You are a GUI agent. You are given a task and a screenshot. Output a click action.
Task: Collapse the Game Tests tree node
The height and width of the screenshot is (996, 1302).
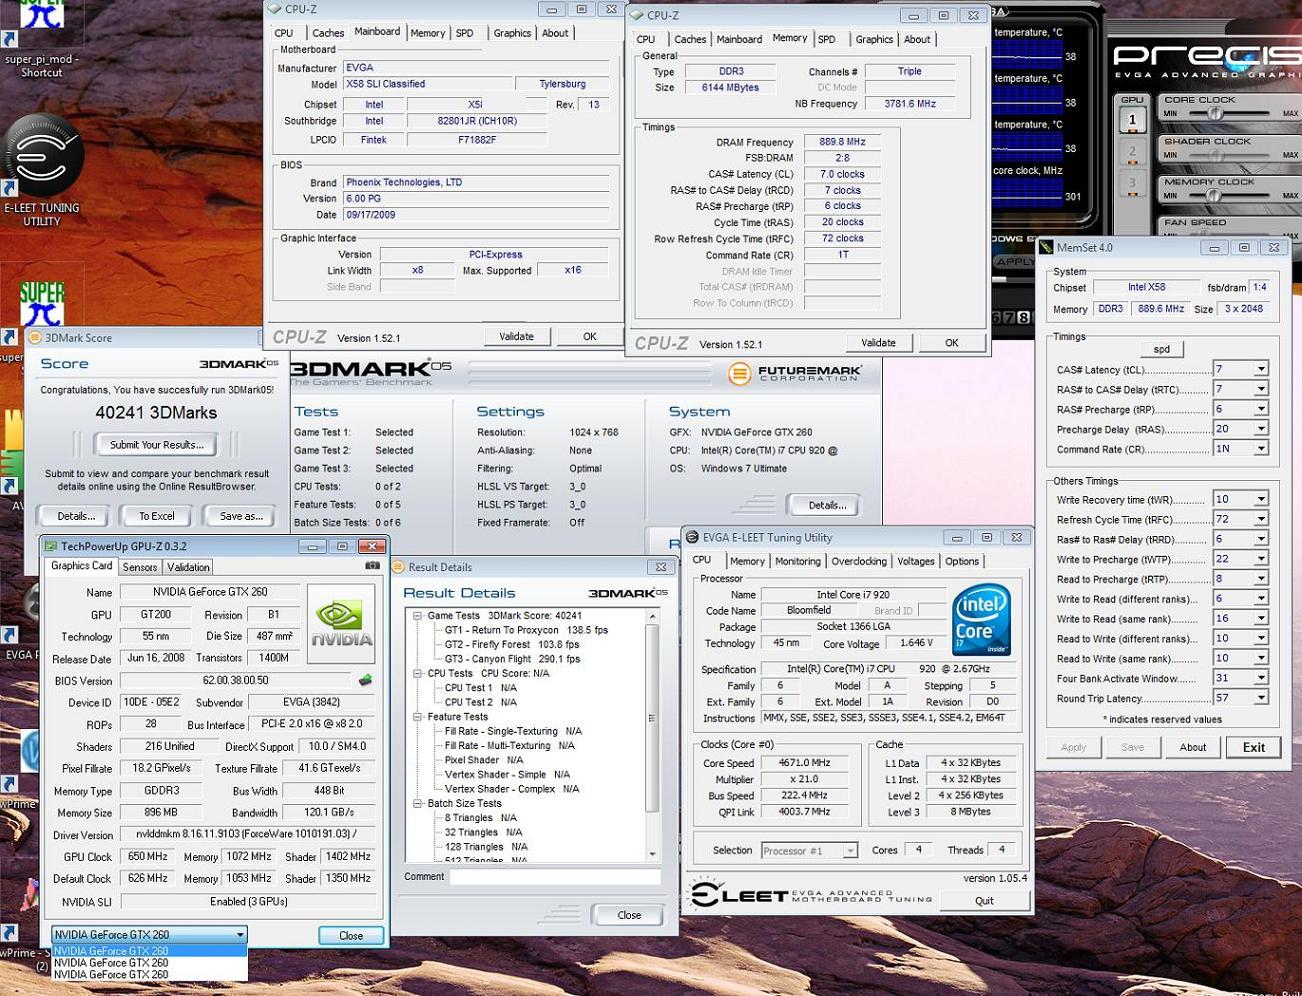tap(417, 616)
